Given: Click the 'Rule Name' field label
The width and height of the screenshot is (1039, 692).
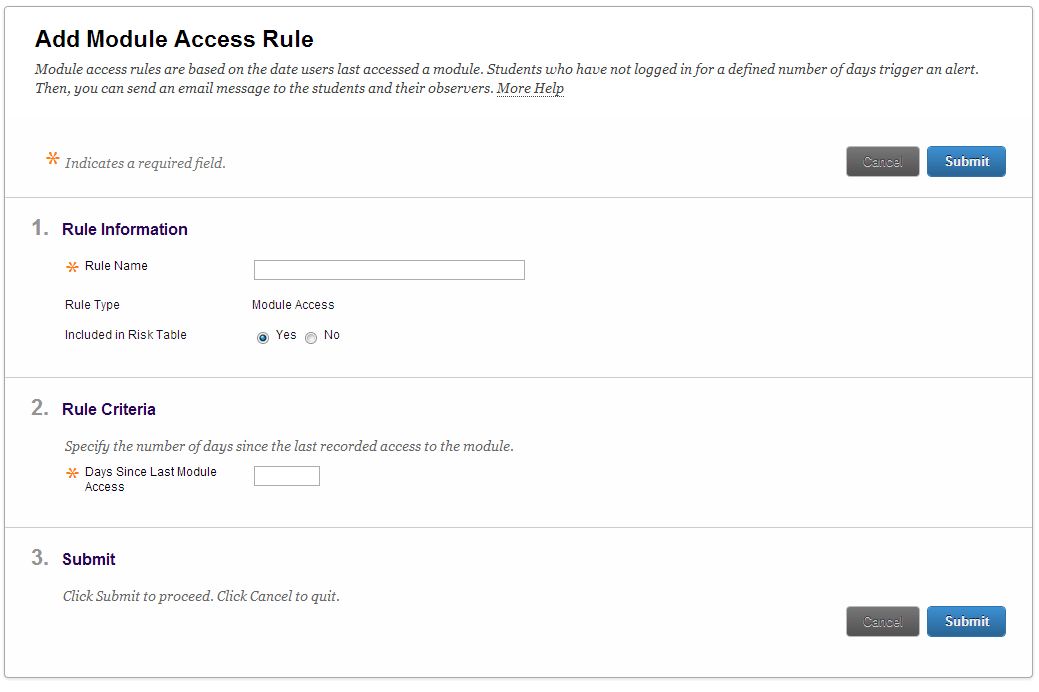Looking at the screenshot, I should pyautogui.click(x=116, y=266).
